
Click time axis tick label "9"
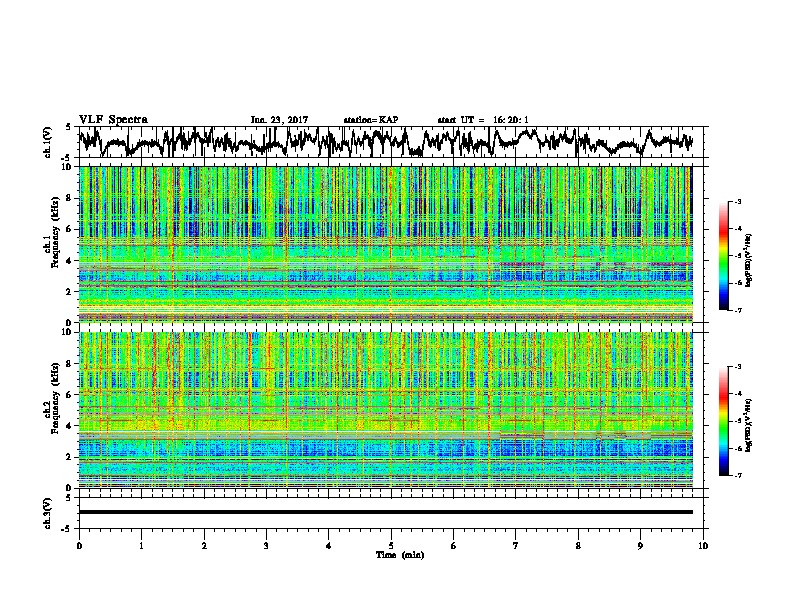pyautogui.click(x=640, y=546)
